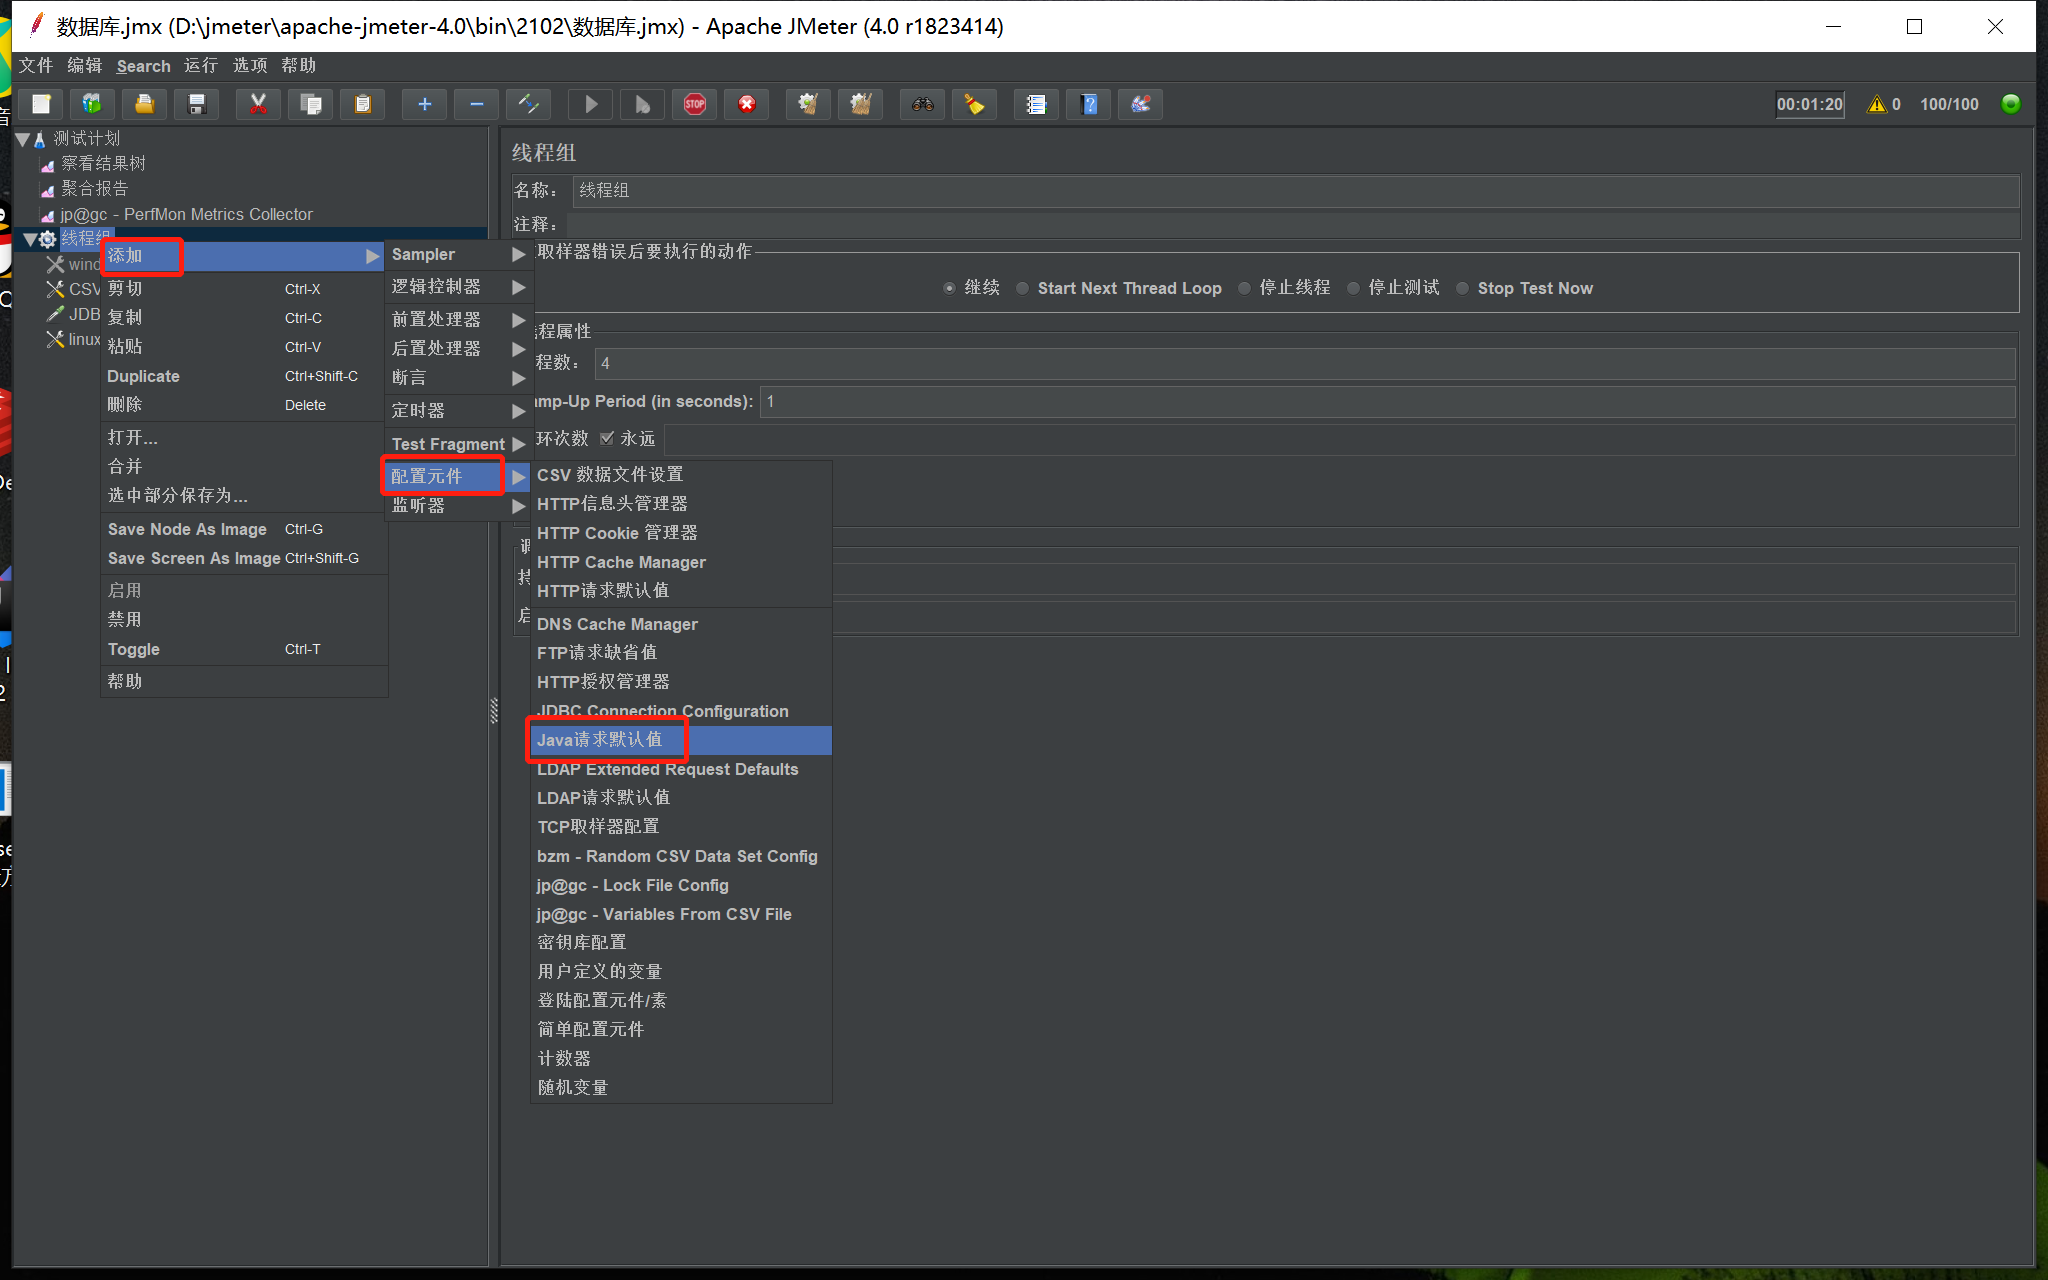Click the Ramp-Up Period input field
Viewport: 2048px width, 1280px height.
[x=1386, y=401]
